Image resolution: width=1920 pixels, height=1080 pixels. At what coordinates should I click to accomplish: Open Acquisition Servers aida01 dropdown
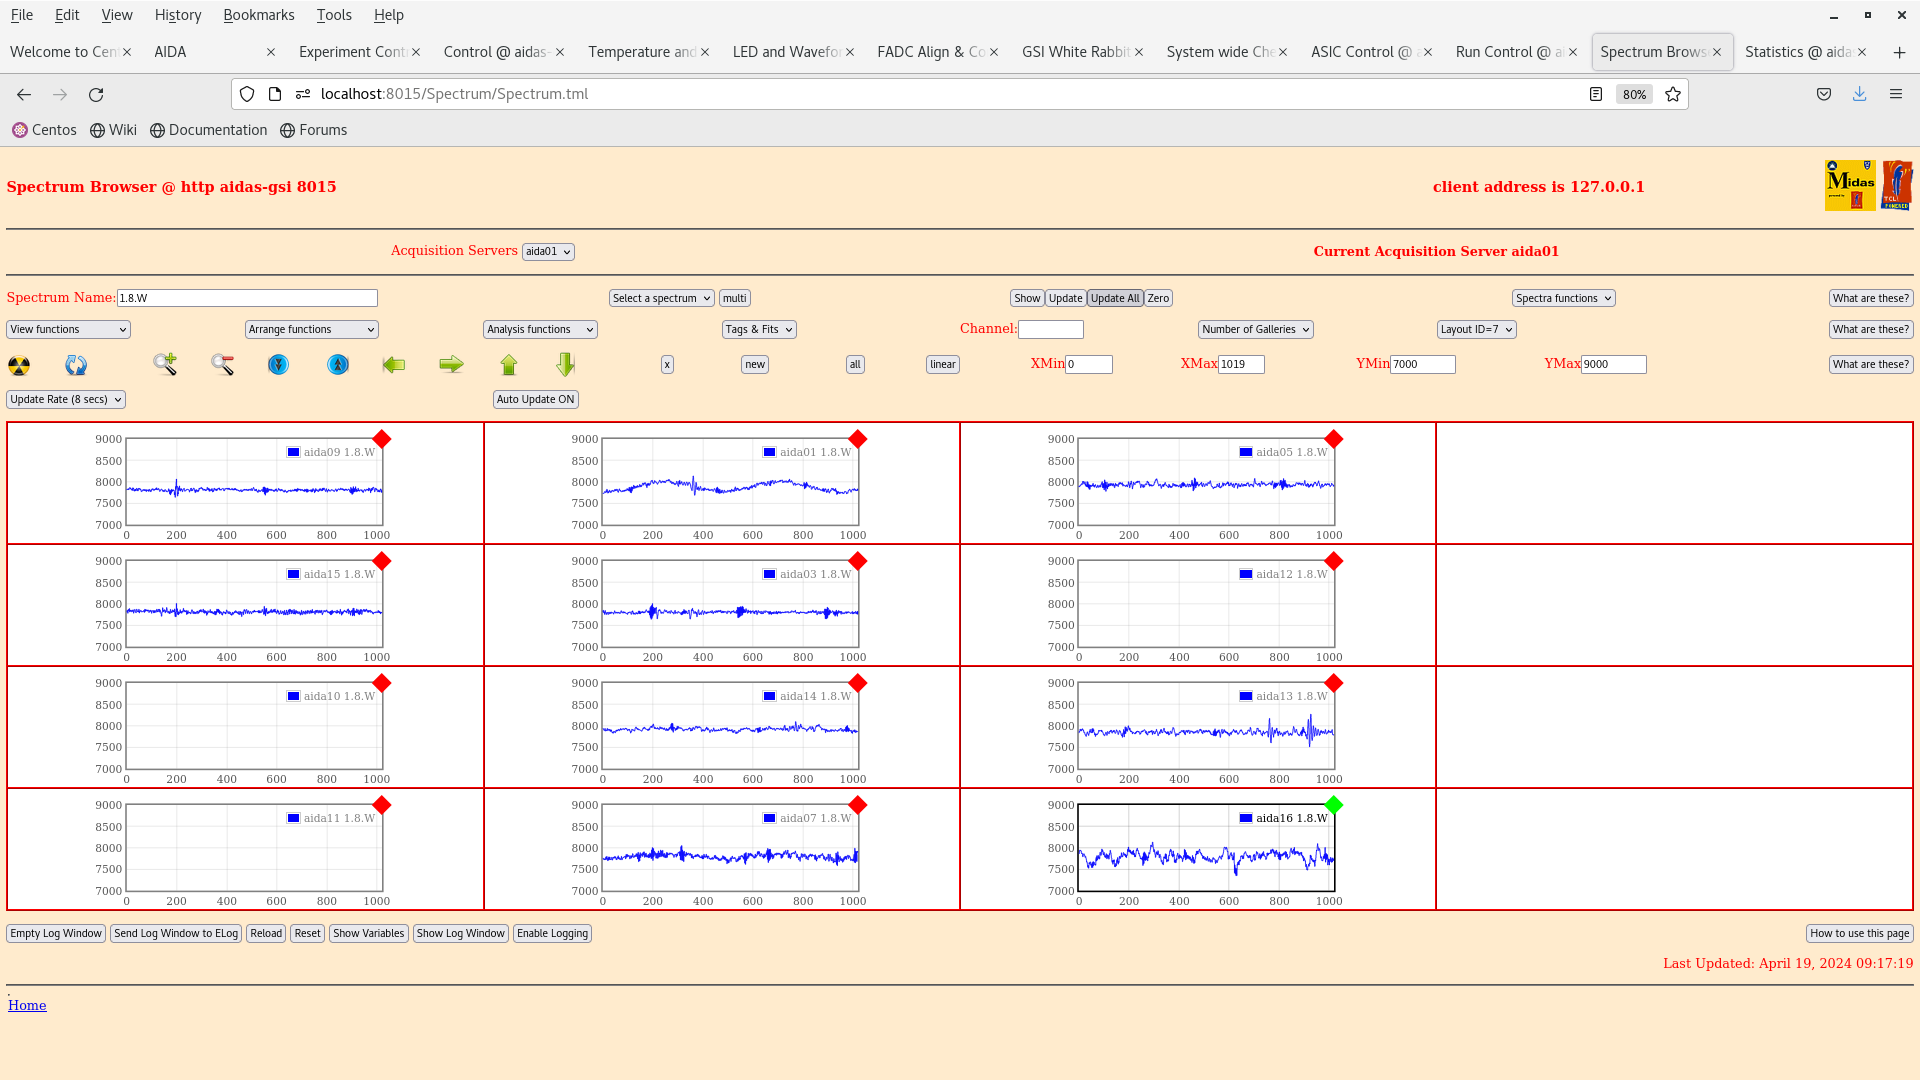(x=548, y=252)
